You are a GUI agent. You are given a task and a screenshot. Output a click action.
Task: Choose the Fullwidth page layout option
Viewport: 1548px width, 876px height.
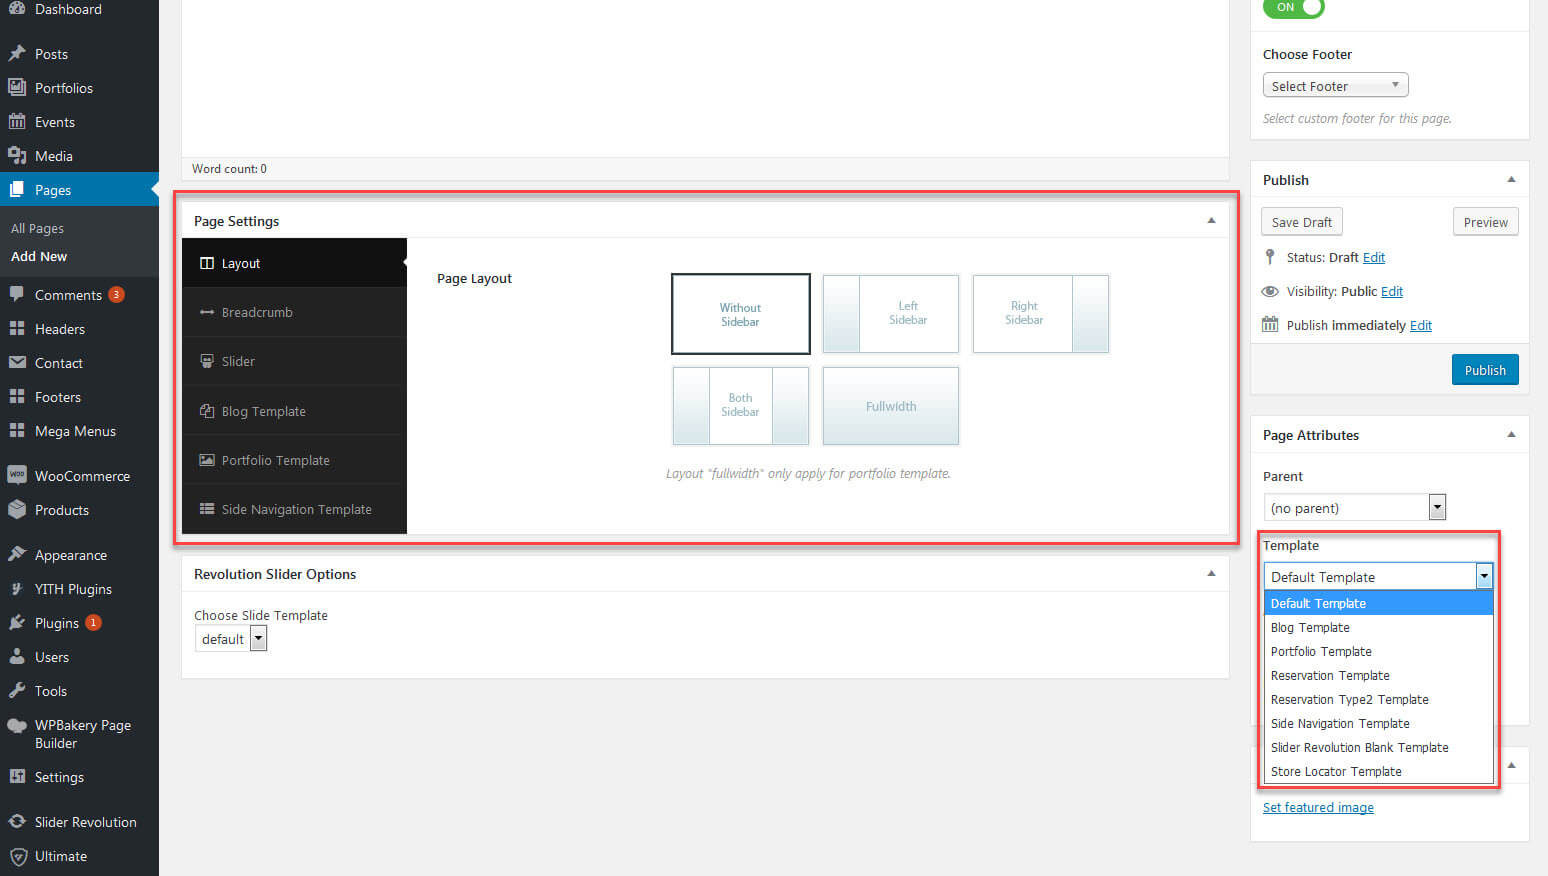(890, 406)
